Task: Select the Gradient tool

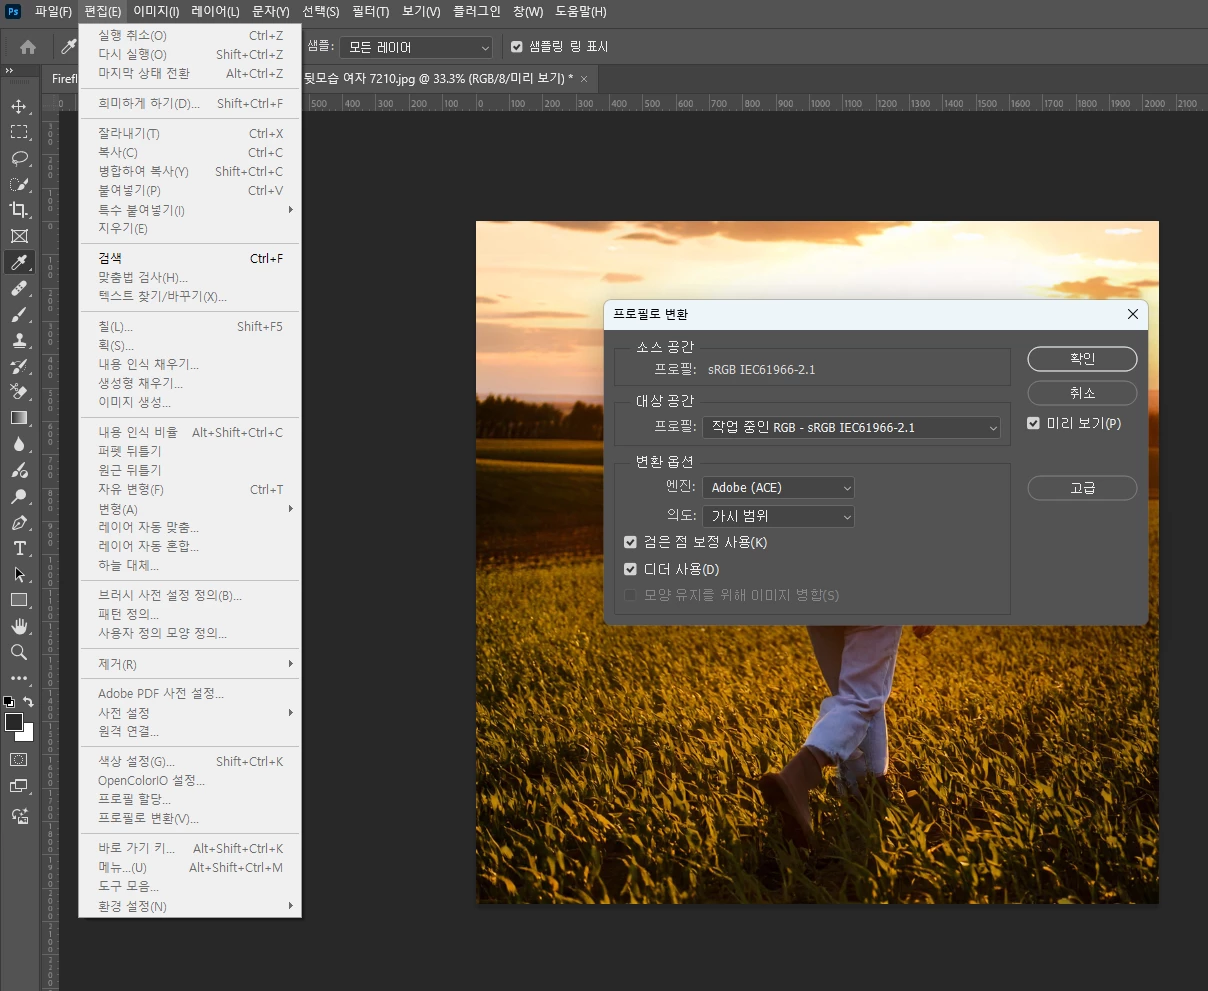Action: (19, 418)
